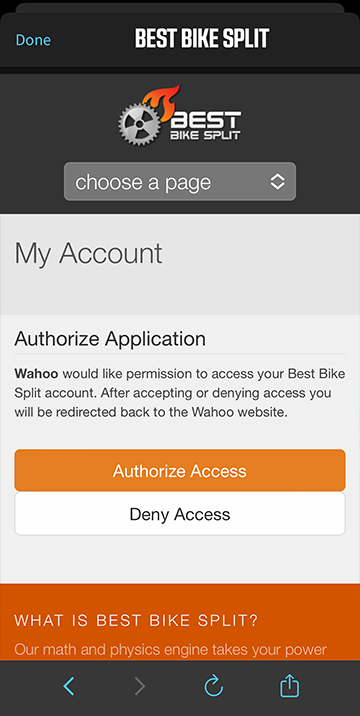Click the Authorize Application heading

click(110, 339)
